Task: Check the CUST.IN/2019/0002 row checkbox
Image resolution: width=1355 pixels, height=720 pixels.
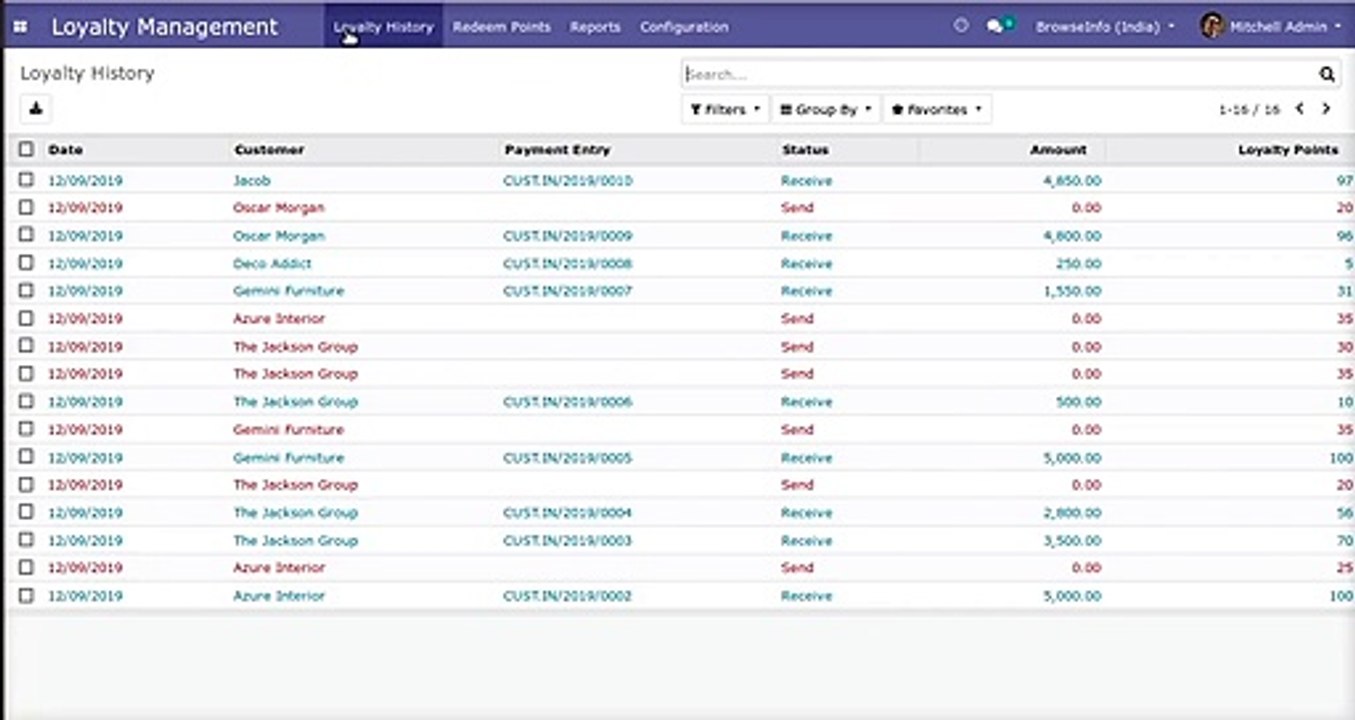Action: (26, 595)
